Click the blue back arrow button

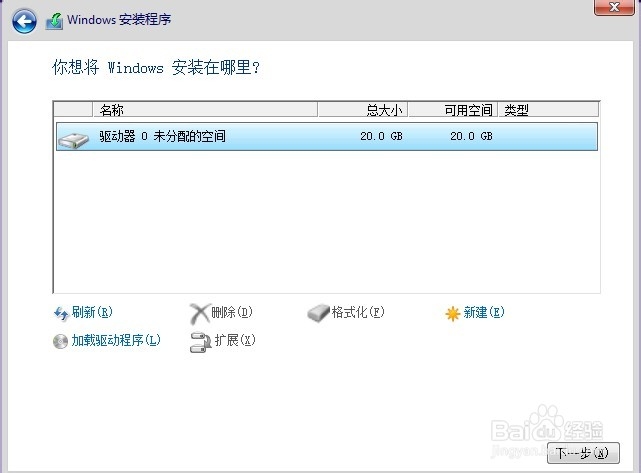click(24, 21)
